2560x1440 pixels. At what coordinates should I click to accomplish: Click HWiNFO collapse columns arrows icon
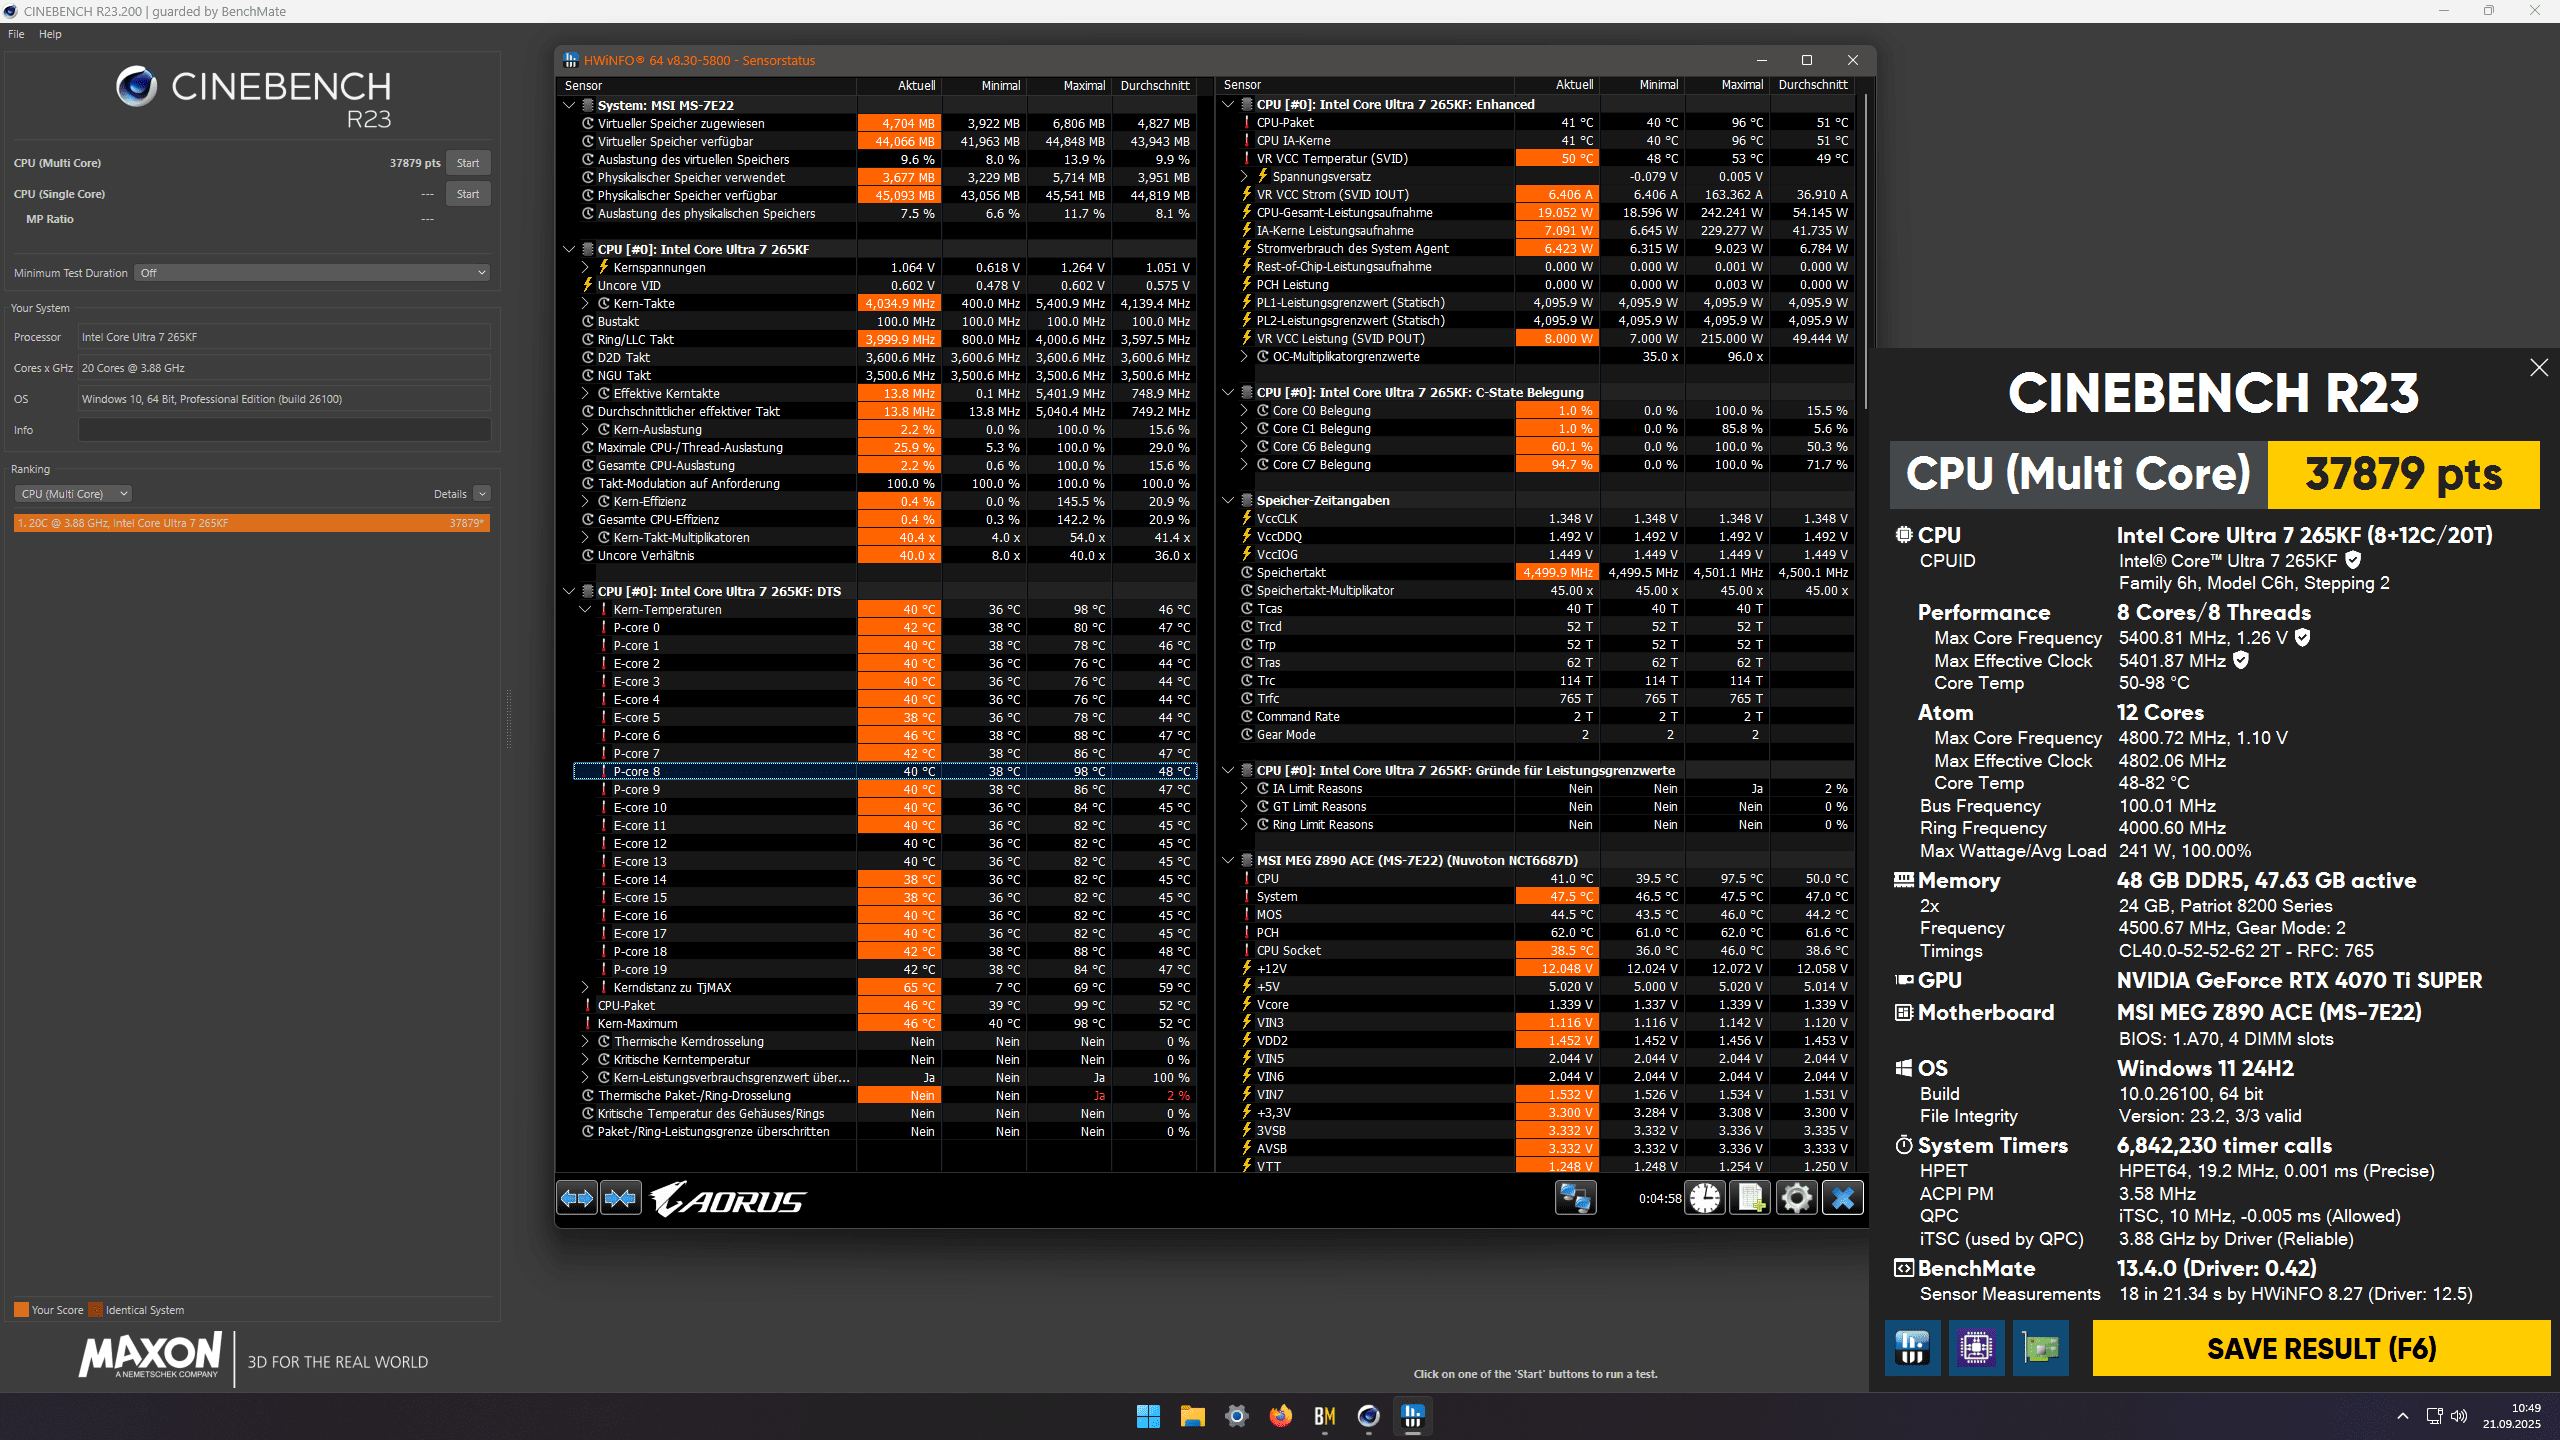click(621, 1197)
